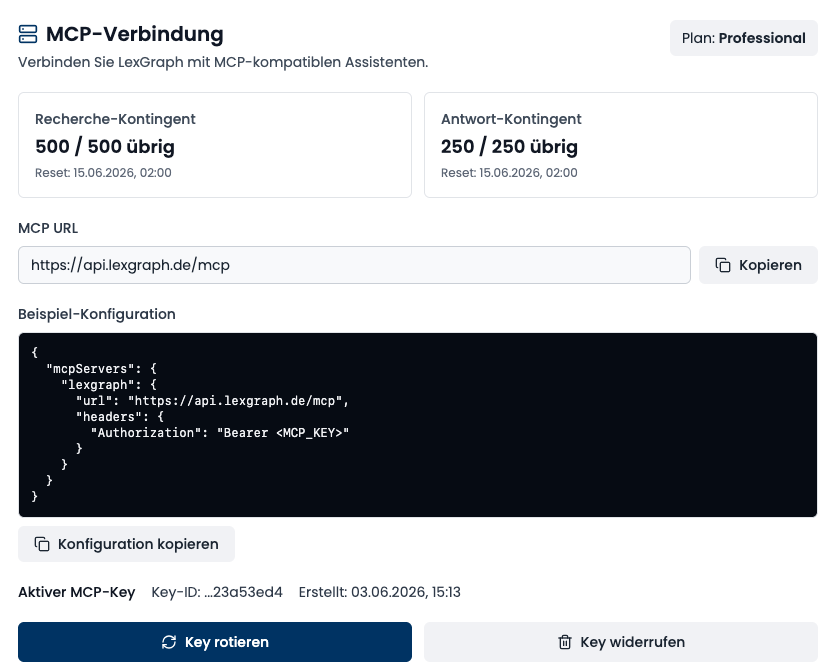This screenshot has height=672, width=834.
Task: Click the Recherche-Kontingent reset date text
Action: point(103,173)
